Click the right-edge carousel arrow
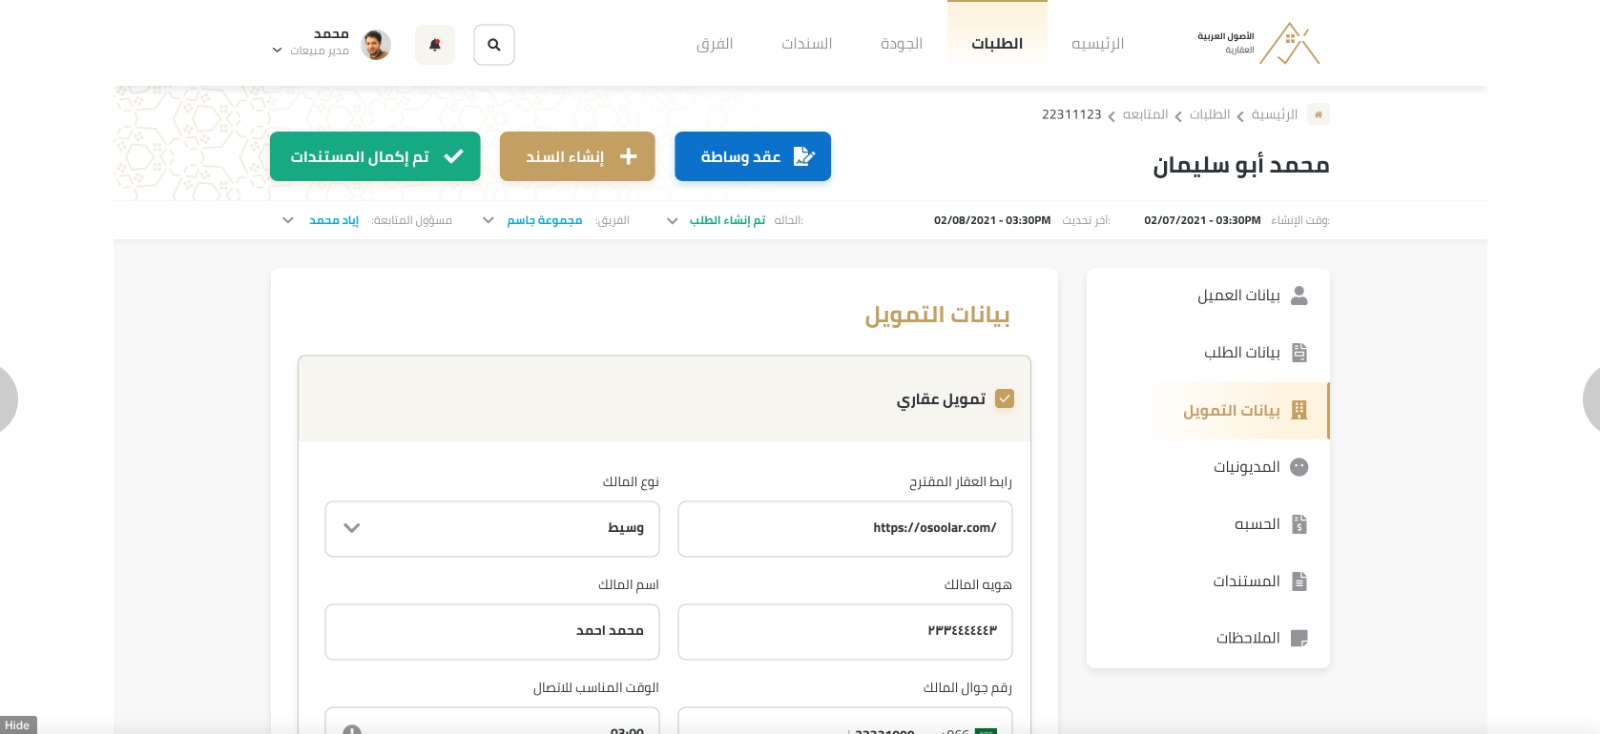This screenshot has height=734, width=1600. 1591,399
